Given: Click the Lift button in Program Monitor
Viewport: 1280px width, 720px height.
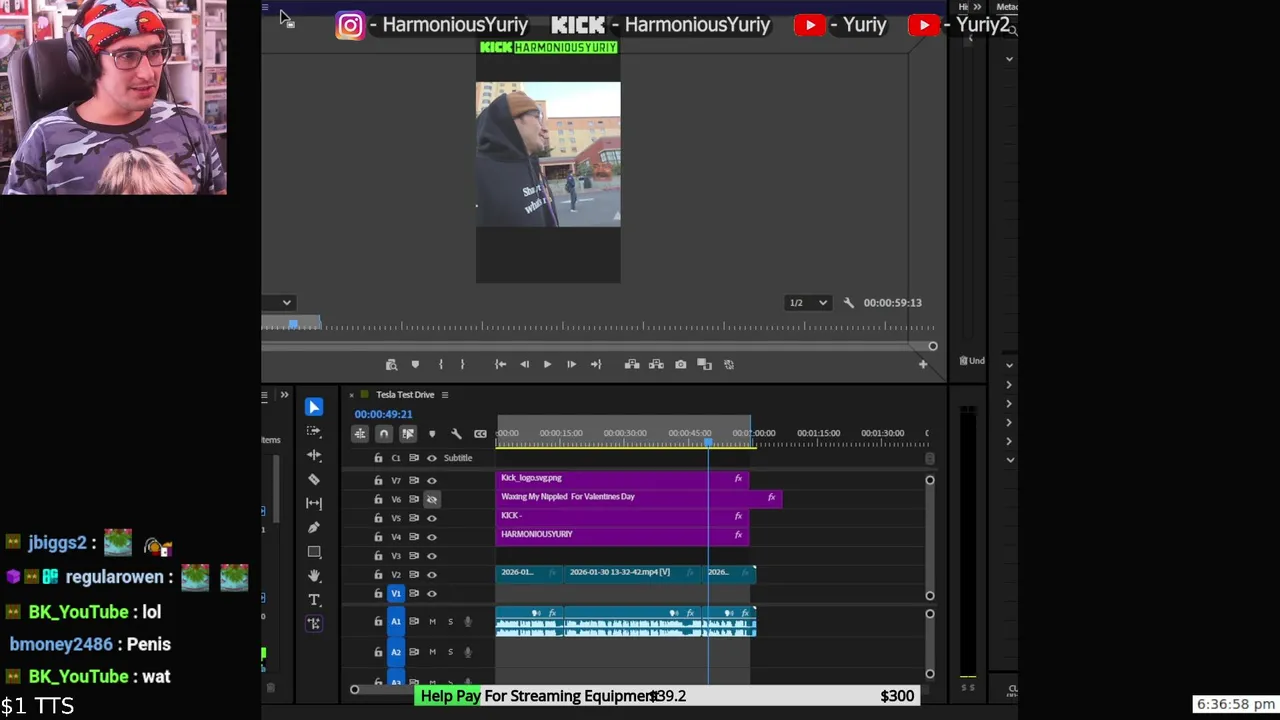Looking at the screenshot, I should (x=632, y=364).
